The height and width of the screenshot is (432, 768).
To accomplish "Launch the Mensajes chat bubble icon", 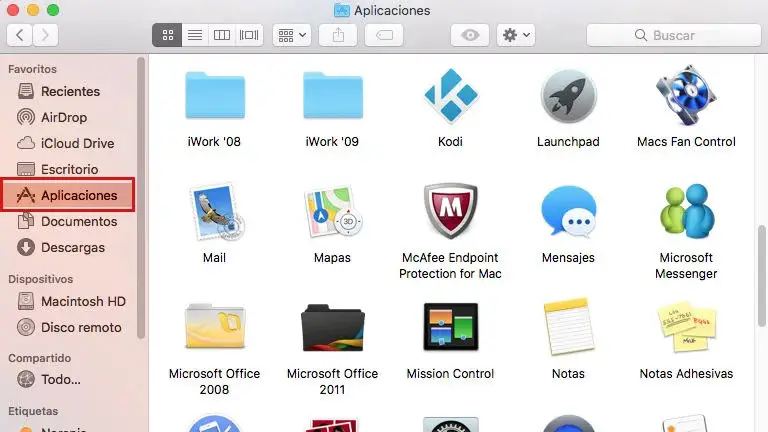I will [568, 212].
